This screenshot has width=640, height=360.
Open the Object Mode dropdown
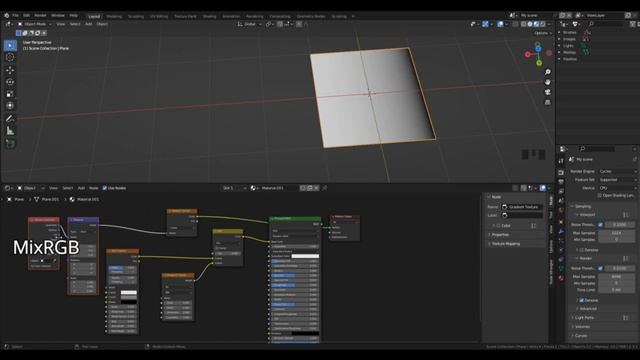coord(35,24)
